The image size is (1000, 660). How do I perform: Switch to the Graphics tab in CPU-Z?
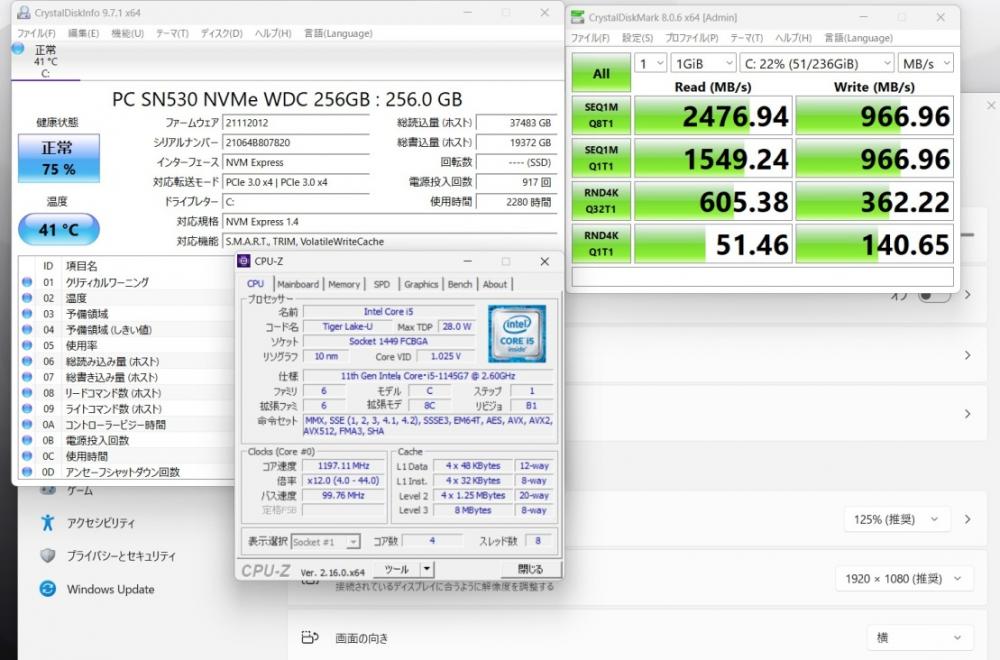(x=421, y=284)
